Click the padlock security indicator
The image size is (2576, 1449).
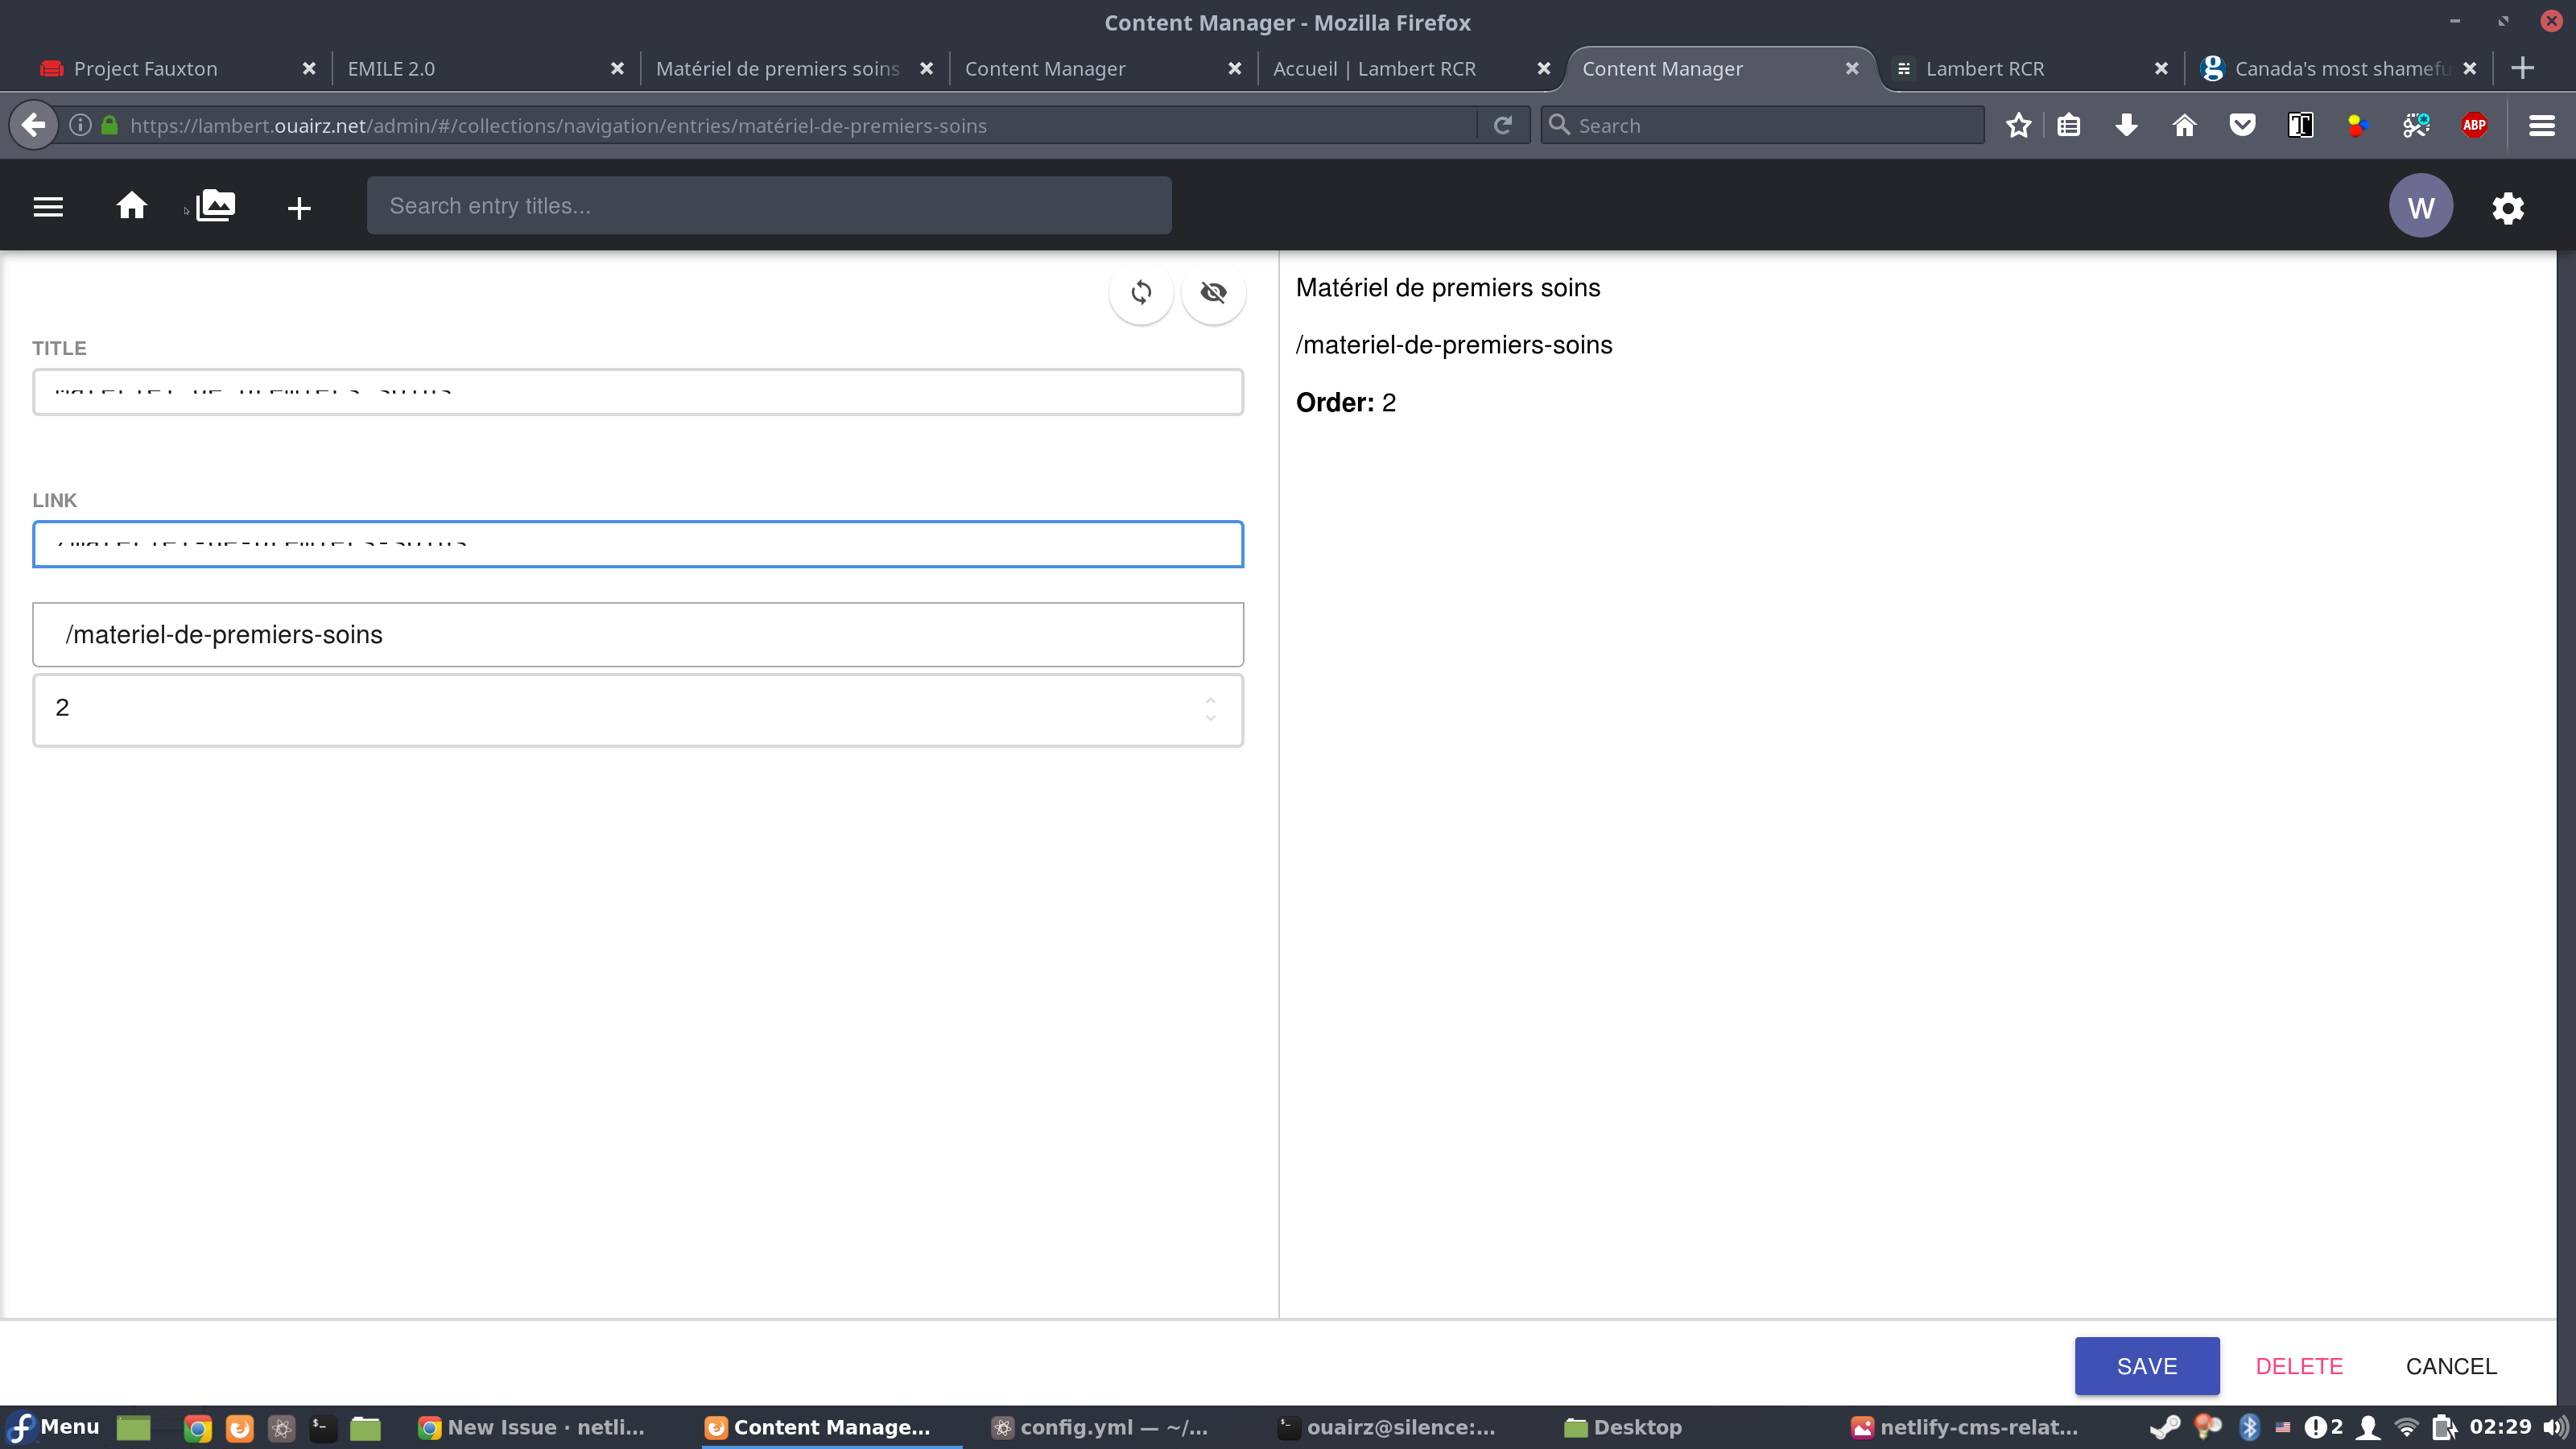pos(110,125)
